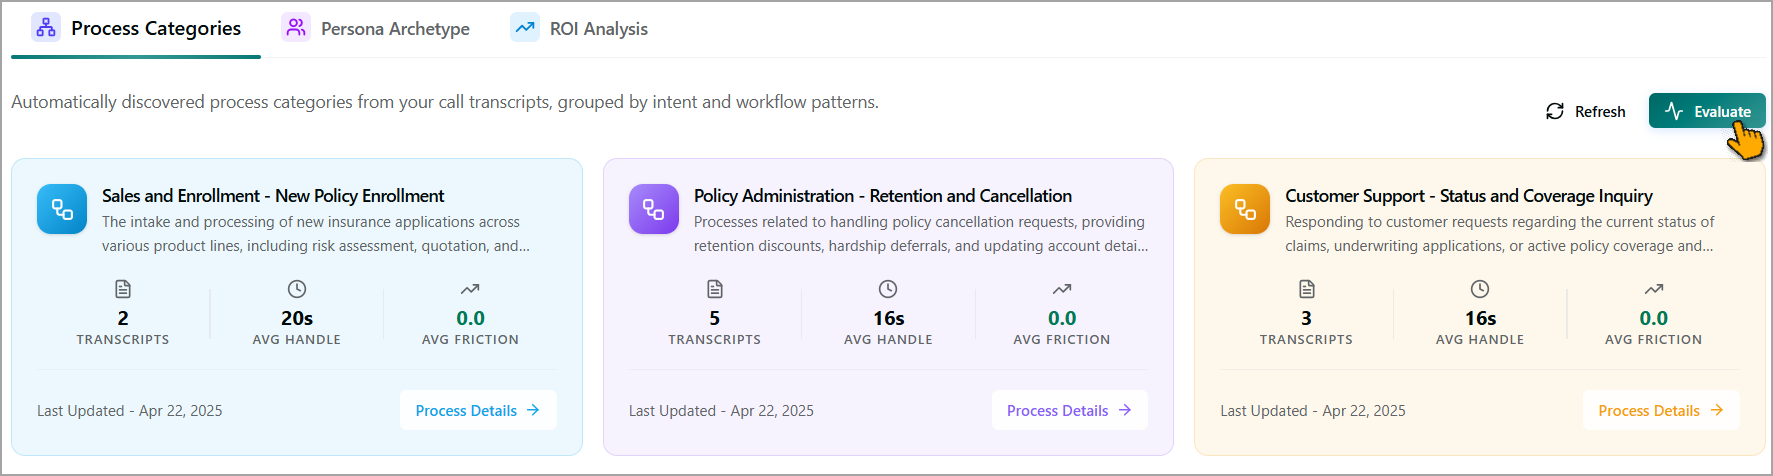Open Process Details for Policy Administration
This screenshot has width=1773, height=476.
(1070, 410)
